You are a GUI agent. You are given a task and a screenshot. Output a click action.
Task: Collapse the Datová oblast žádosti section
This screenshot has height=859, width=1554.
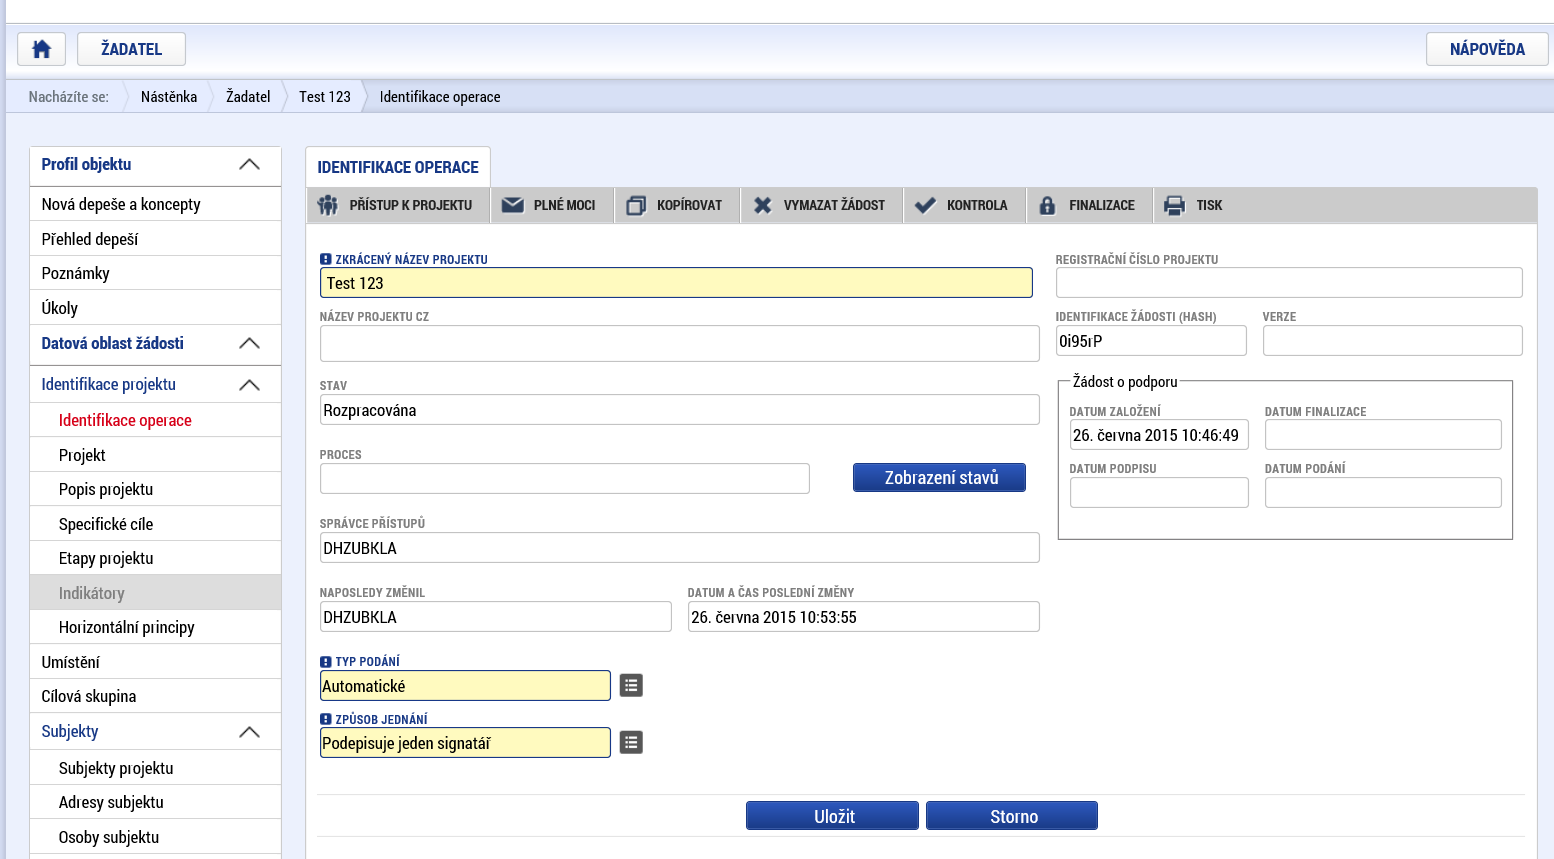(x=250, y=344)
